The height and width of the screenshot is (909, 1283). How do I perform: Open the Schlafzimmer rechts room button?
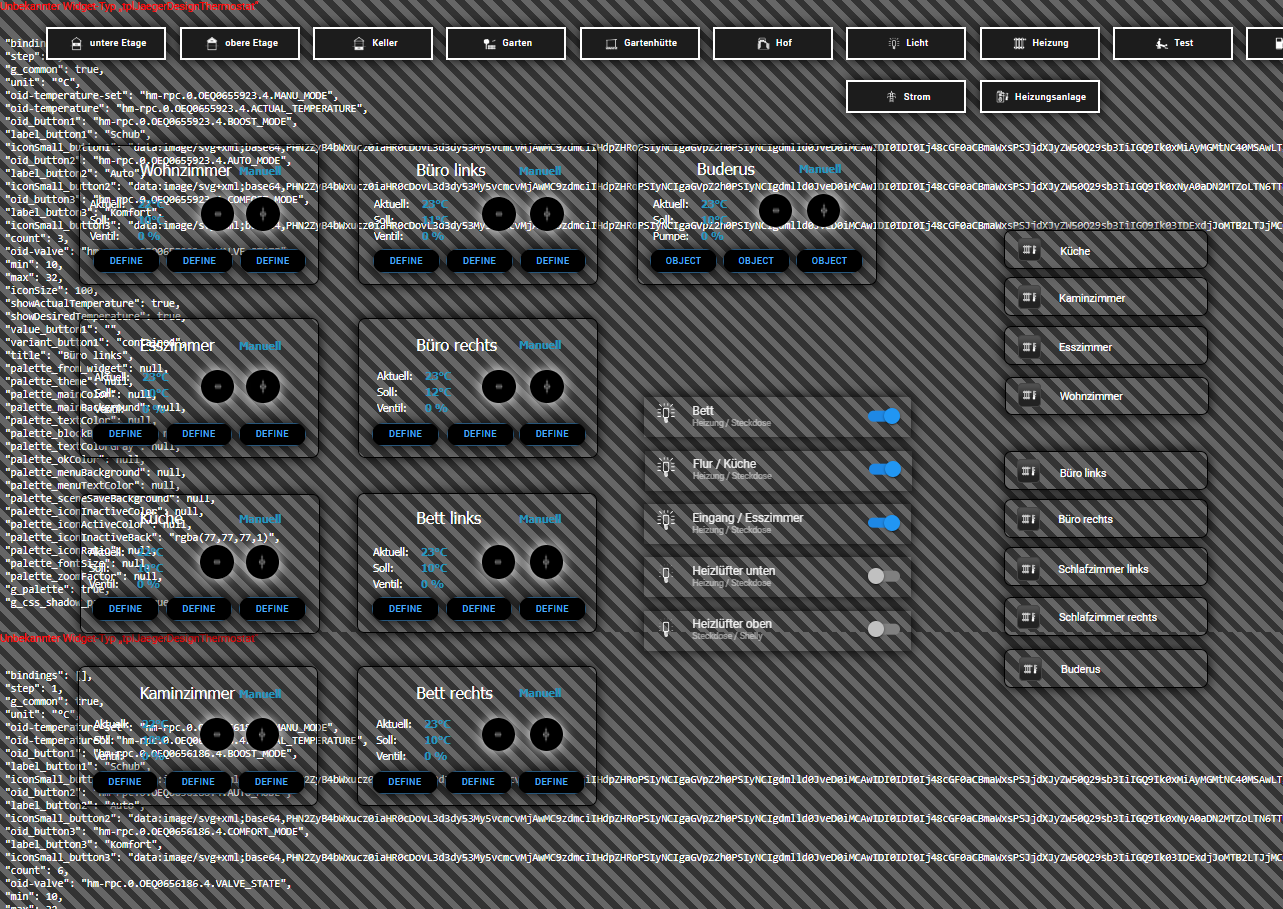[1106, 617]
